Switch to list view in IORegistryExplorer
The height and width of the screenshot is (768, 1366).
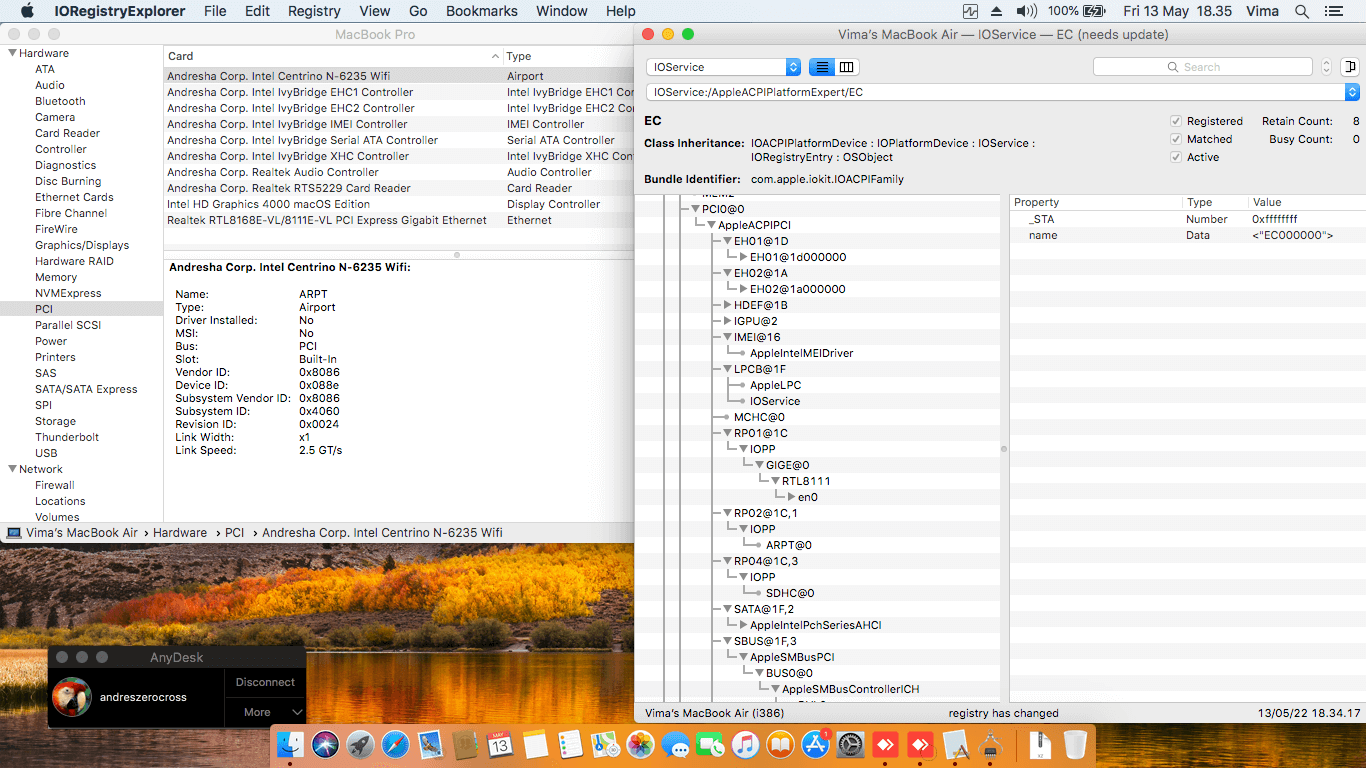click(x=822, y=67)
